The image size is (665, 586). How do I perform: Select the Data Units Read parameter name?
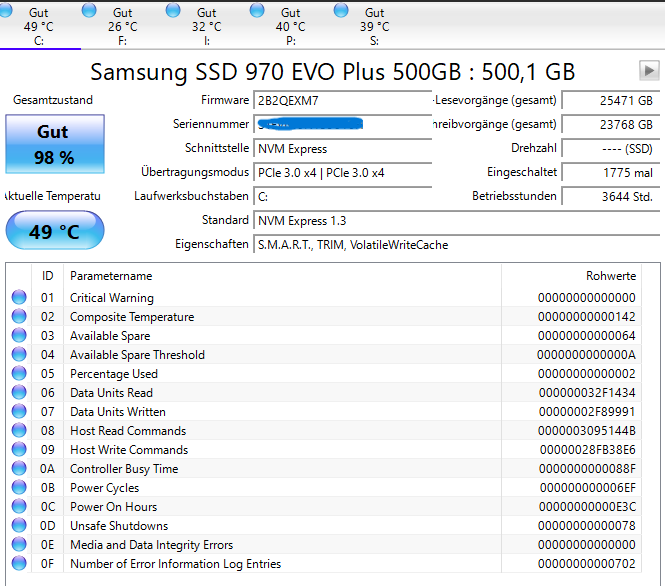(111, 393)
